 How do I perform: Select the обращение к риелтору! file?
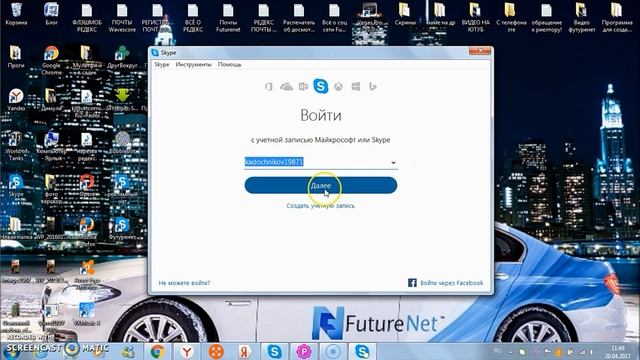[x=547, y=17]
